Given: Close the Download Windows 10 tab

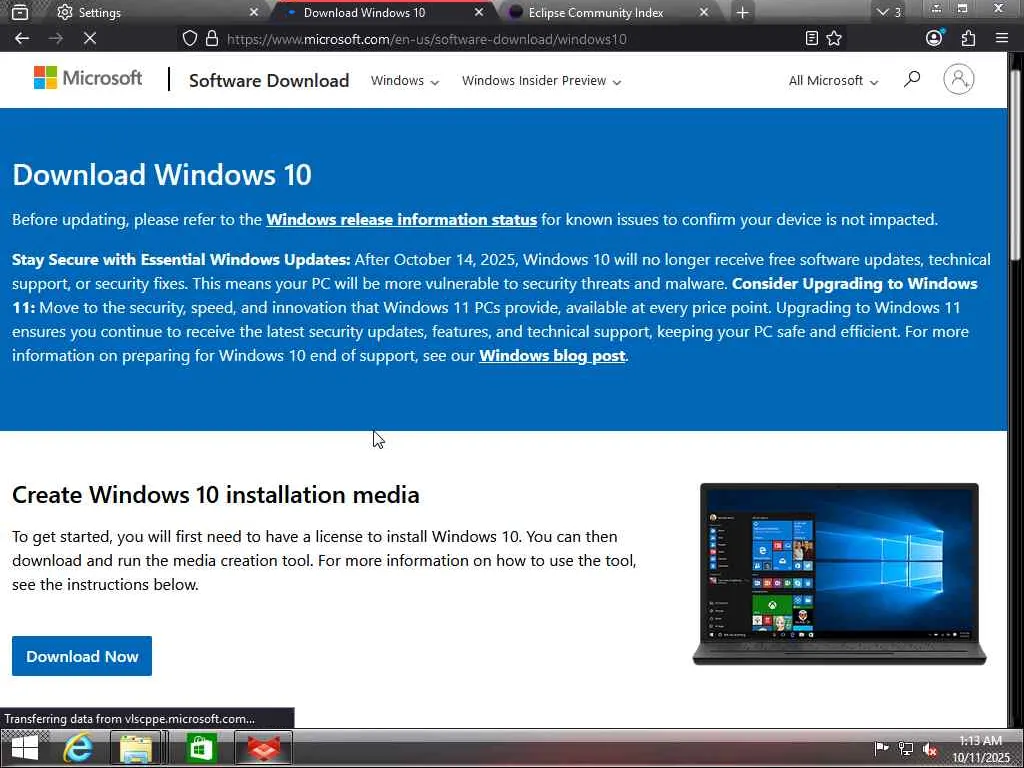Looking at the screenshot, I should point(479,12).
